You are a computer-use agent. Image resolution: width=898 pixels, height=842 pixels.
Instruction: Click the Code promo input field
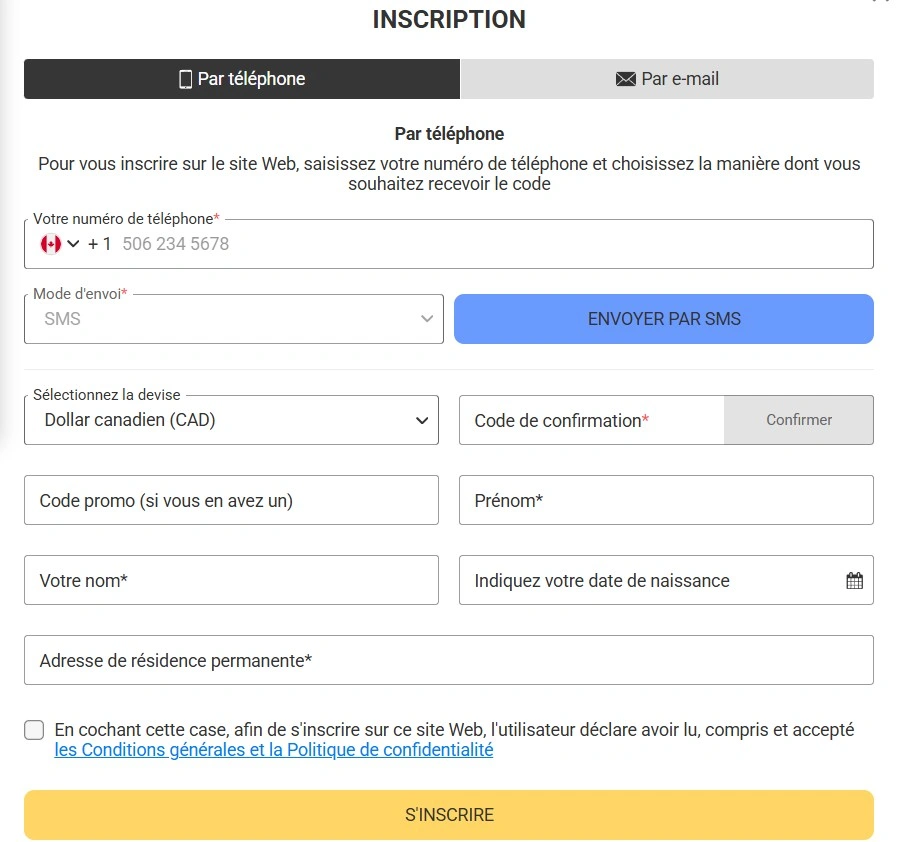click(231, 500)
